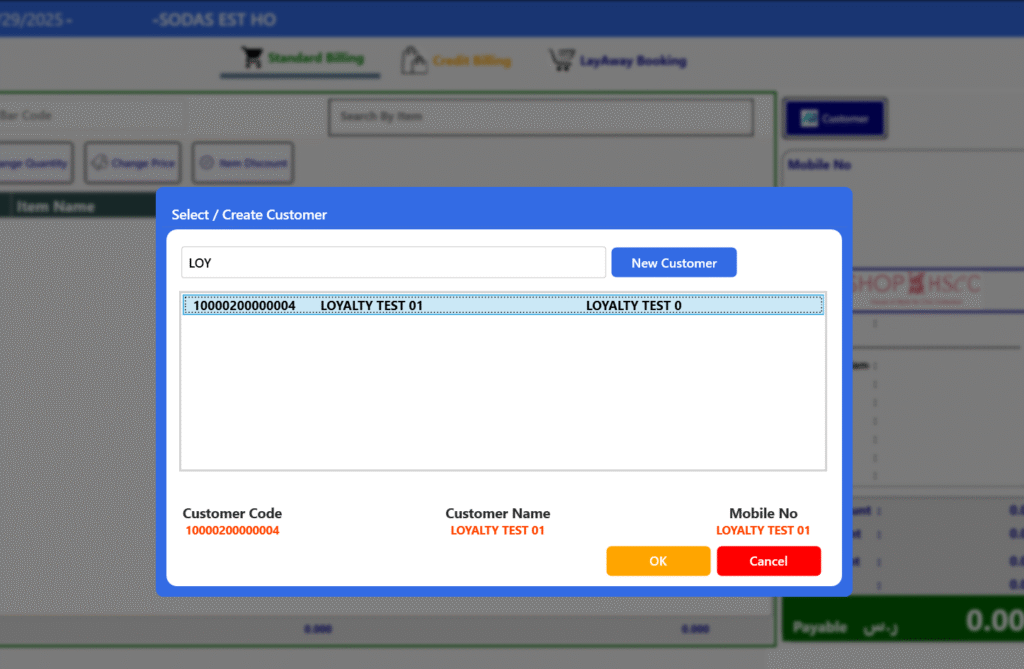Screen dimensions: 1024x669
Task: Click the Item Discount gear icon
Action: pos(207,163)
